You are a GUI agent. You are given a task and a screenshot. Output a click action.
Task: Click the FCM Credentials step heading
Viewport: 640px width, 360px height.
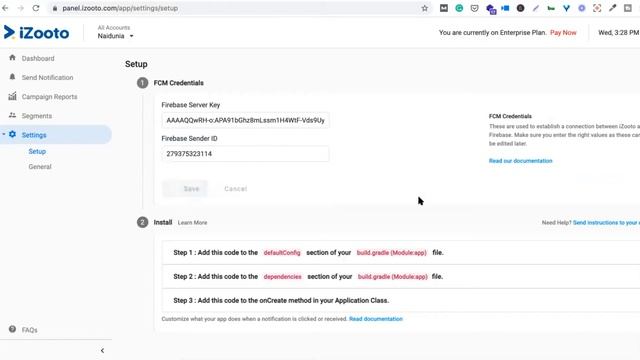coord(178,83)
